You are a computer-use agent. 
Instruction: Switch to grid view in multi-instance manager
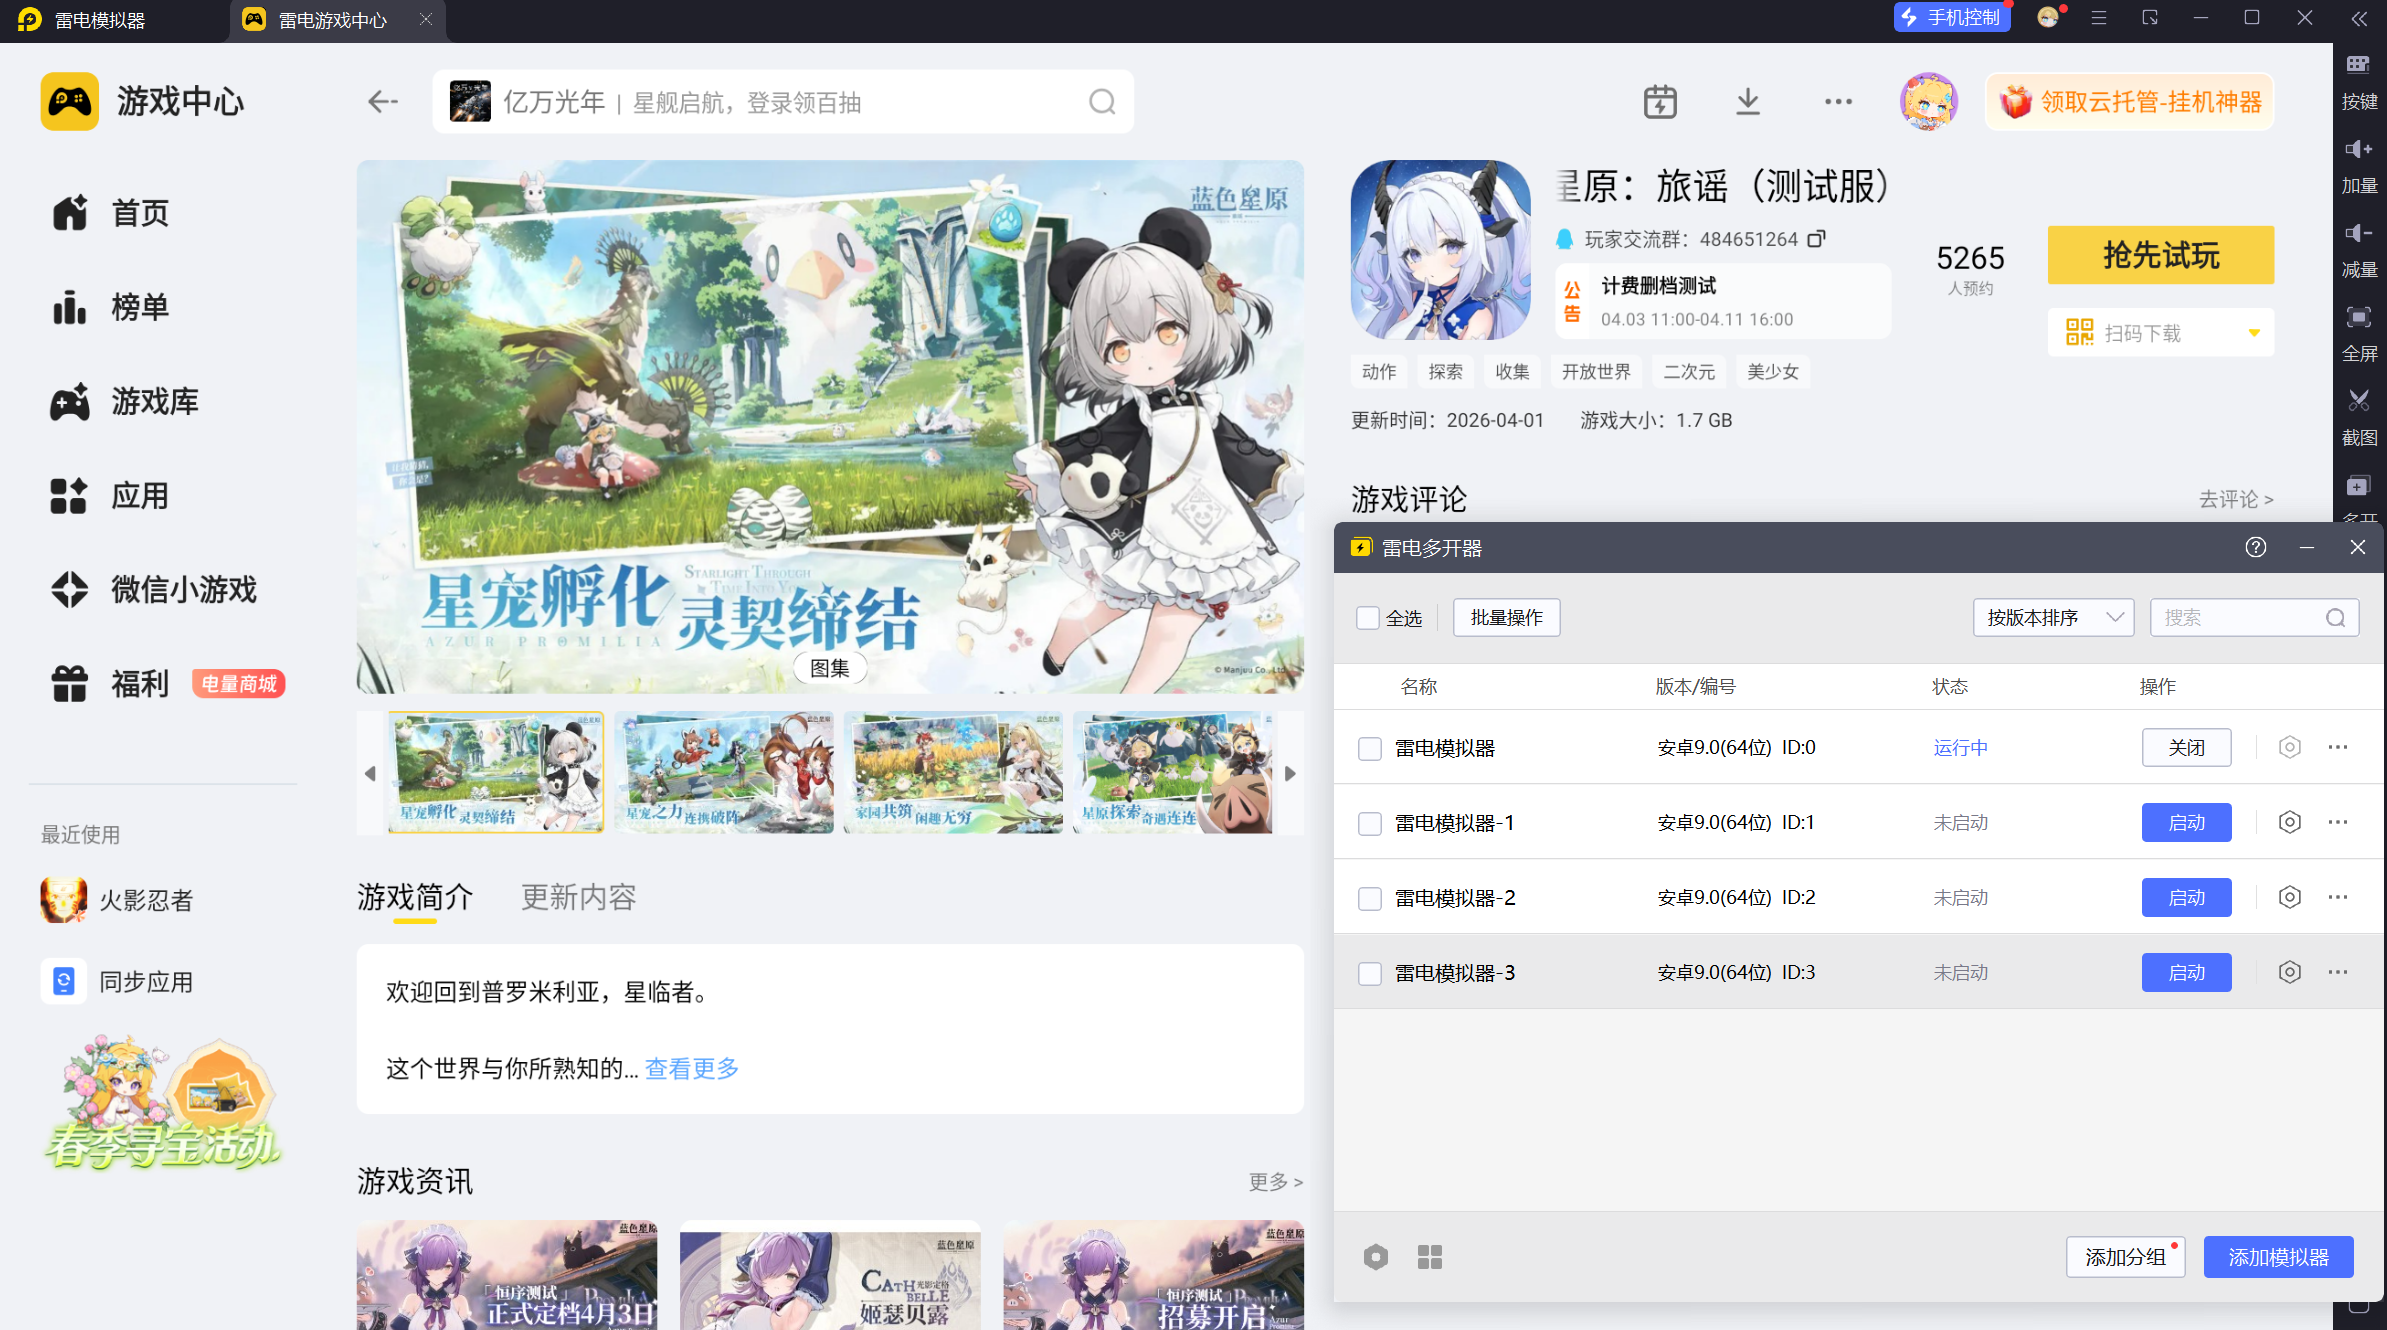pos(1430,1257)
